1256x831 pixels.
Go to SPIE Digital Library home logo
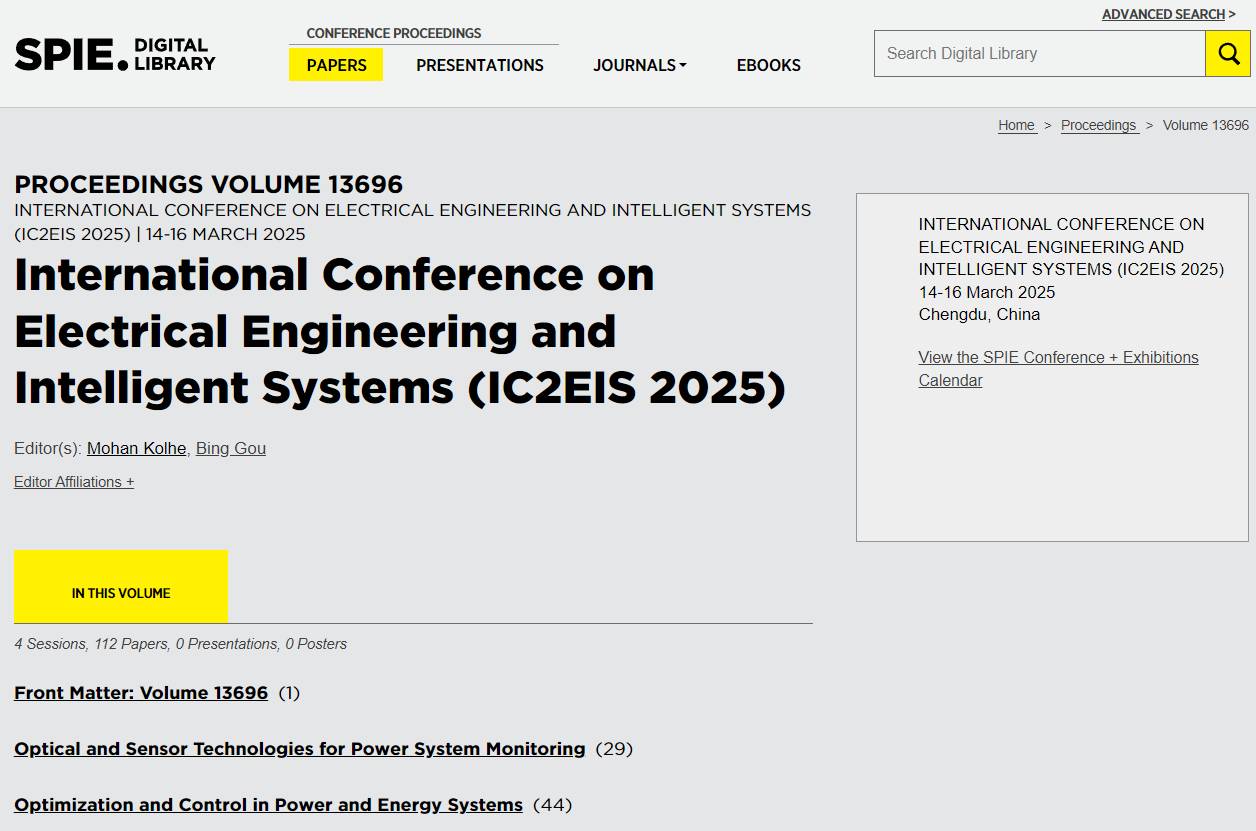[x=115, y=54]
